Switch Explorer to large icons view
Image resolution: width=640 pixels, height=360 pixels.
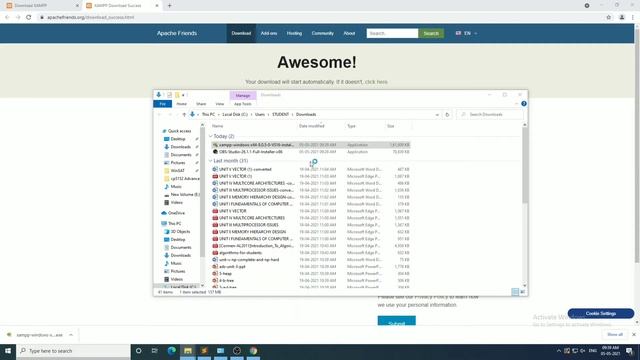point(523,292)
